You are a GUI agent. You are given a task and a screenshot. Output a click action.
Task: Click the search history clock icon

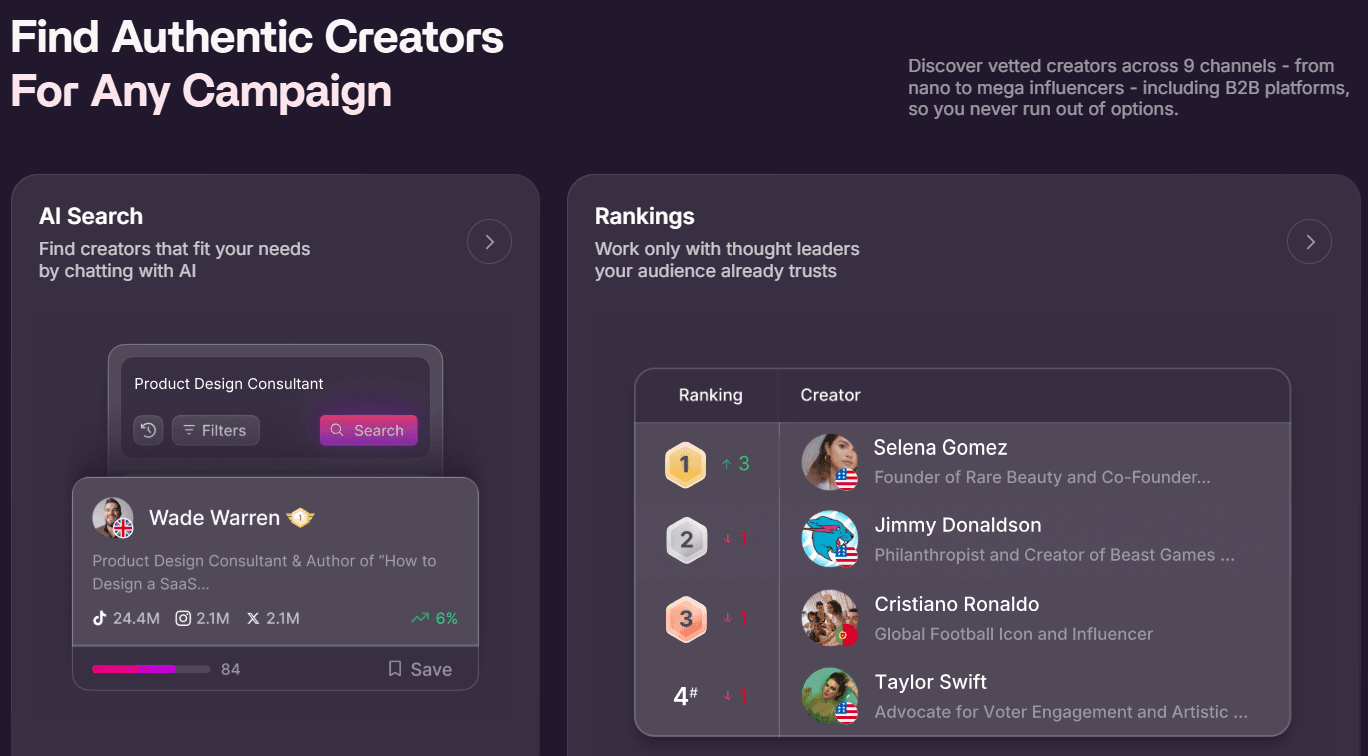[148, 430]
